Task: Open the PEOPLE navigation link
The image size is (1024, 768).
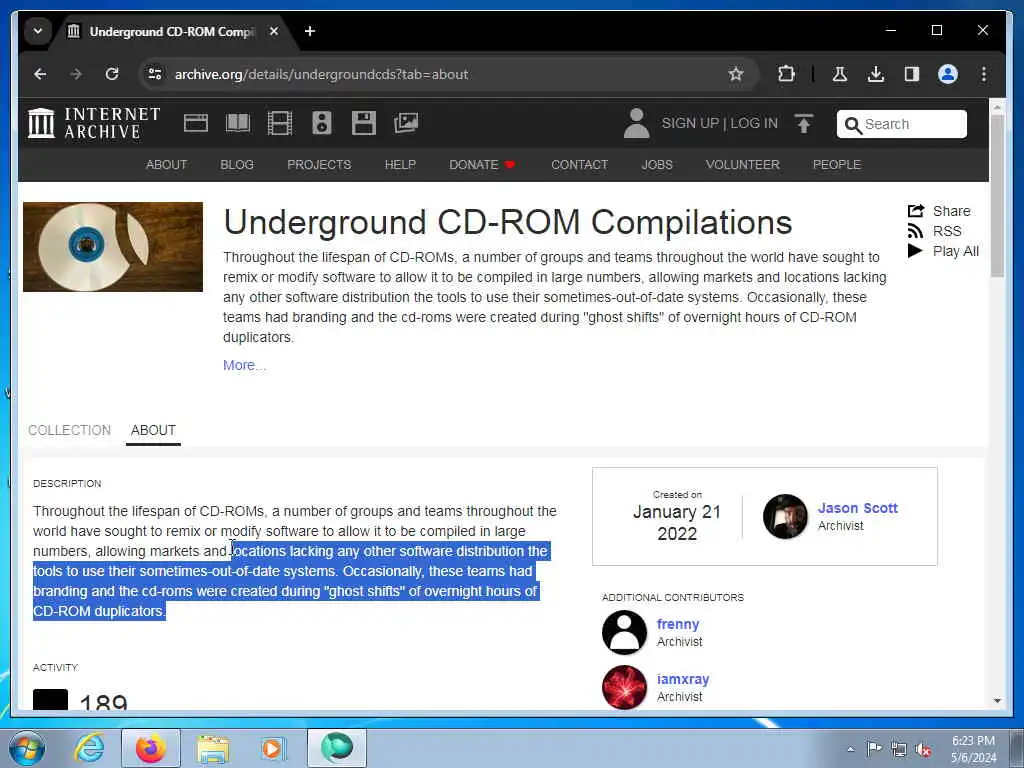Action: pyautogui.click(x=837, y=165)
